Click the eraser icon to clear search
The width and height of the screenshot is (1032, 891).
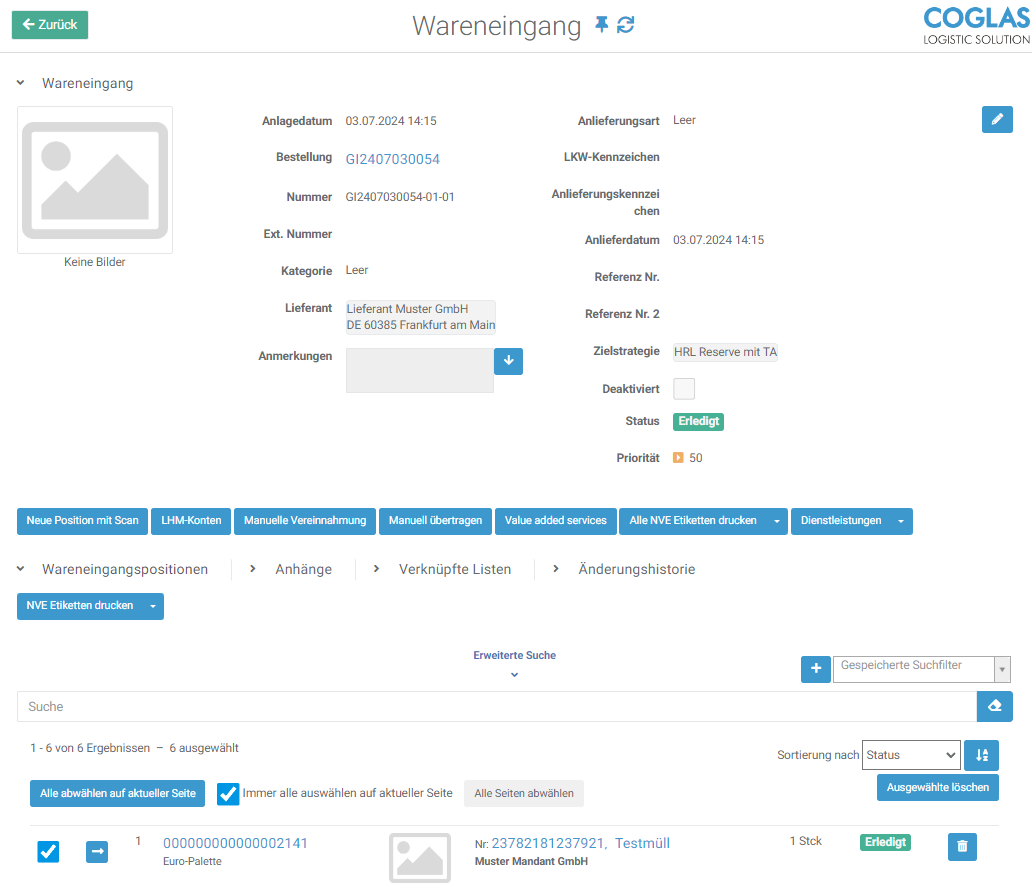click(x=994, y=706)
